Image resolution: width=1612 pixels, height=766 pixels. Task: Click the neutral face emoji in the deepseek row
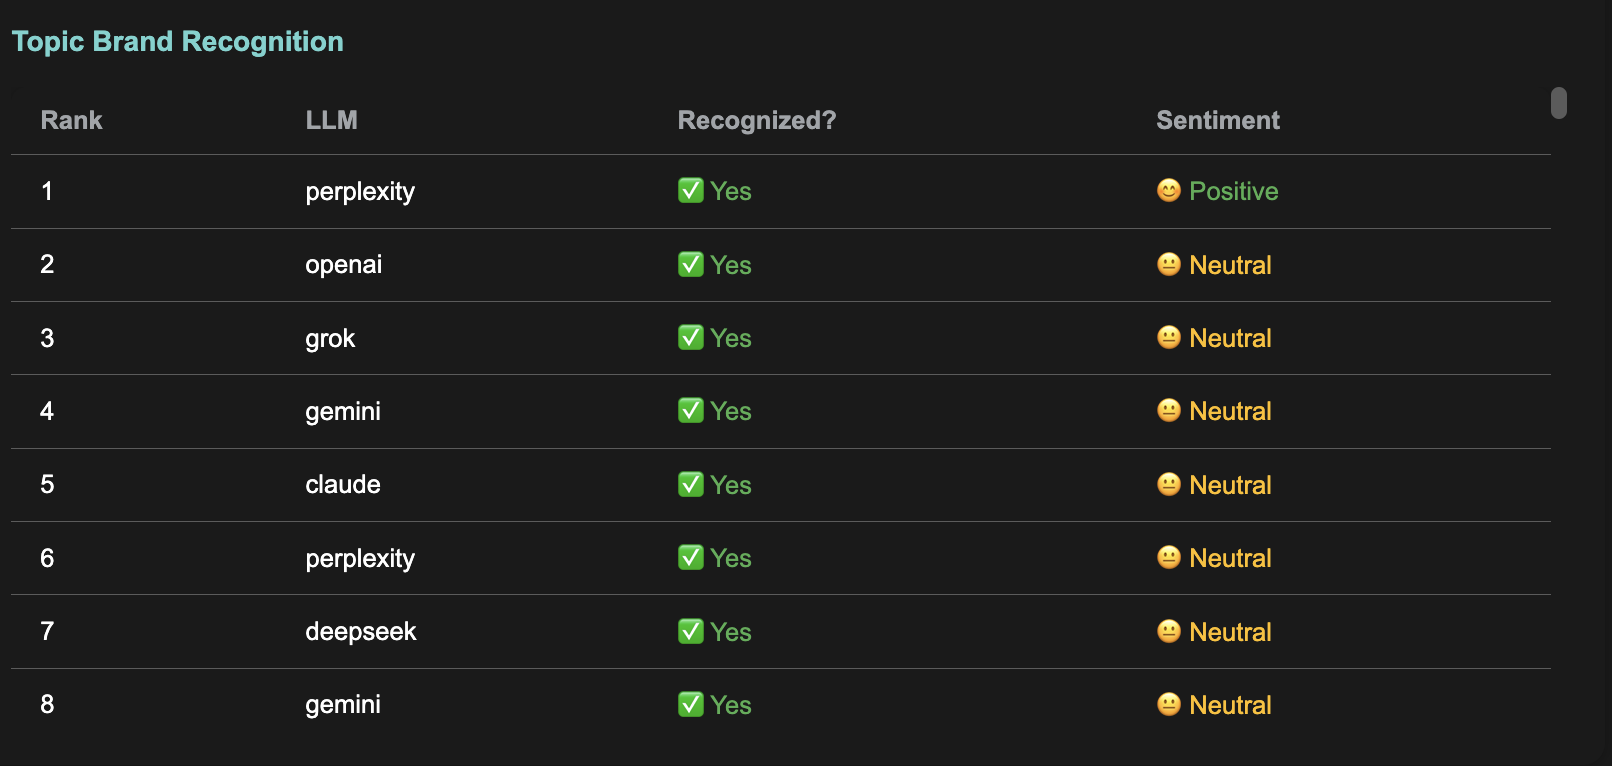coord(1169,631)
